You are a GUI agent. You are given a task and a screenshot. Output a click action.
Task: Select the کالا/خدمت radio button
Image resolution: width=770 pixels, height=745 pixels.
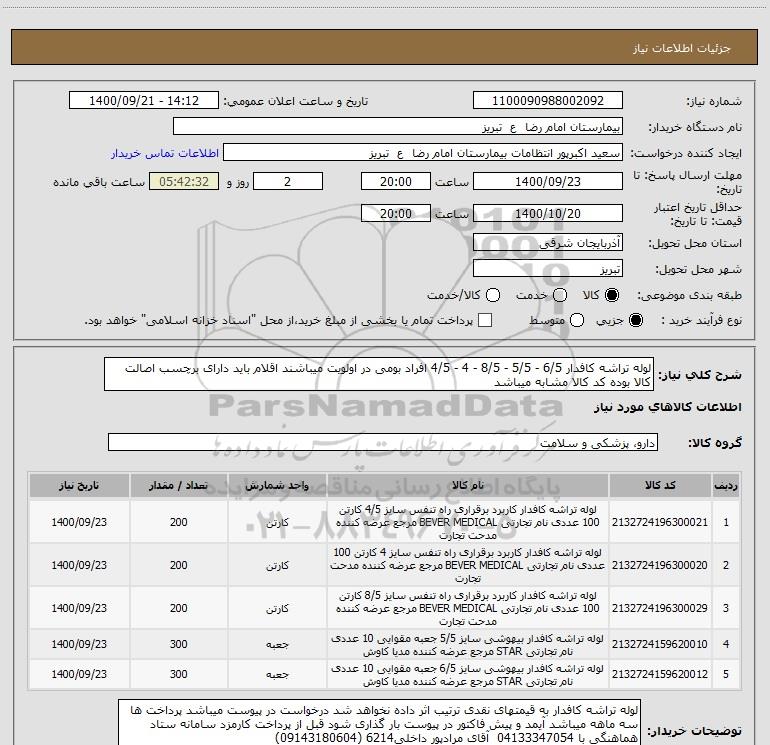click(493, 295)
